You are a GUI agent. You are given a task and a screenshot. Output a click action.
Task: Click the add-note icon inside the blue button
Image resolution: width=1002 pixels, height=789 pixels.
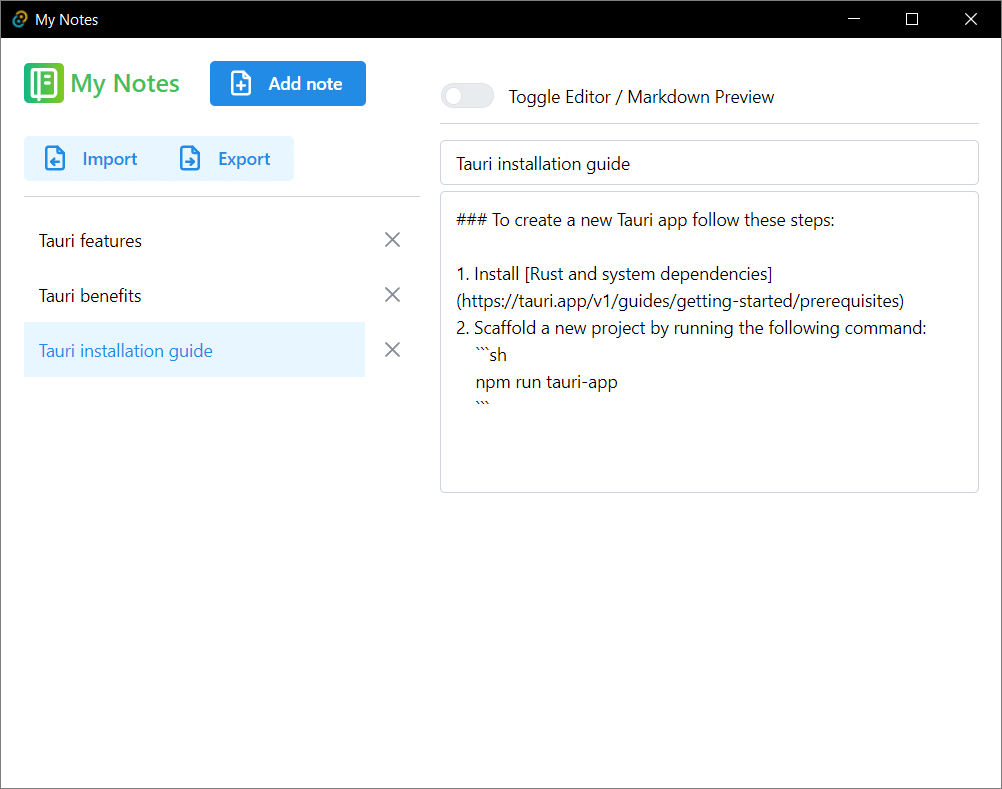pyautogui.click(x=240, y=84)
